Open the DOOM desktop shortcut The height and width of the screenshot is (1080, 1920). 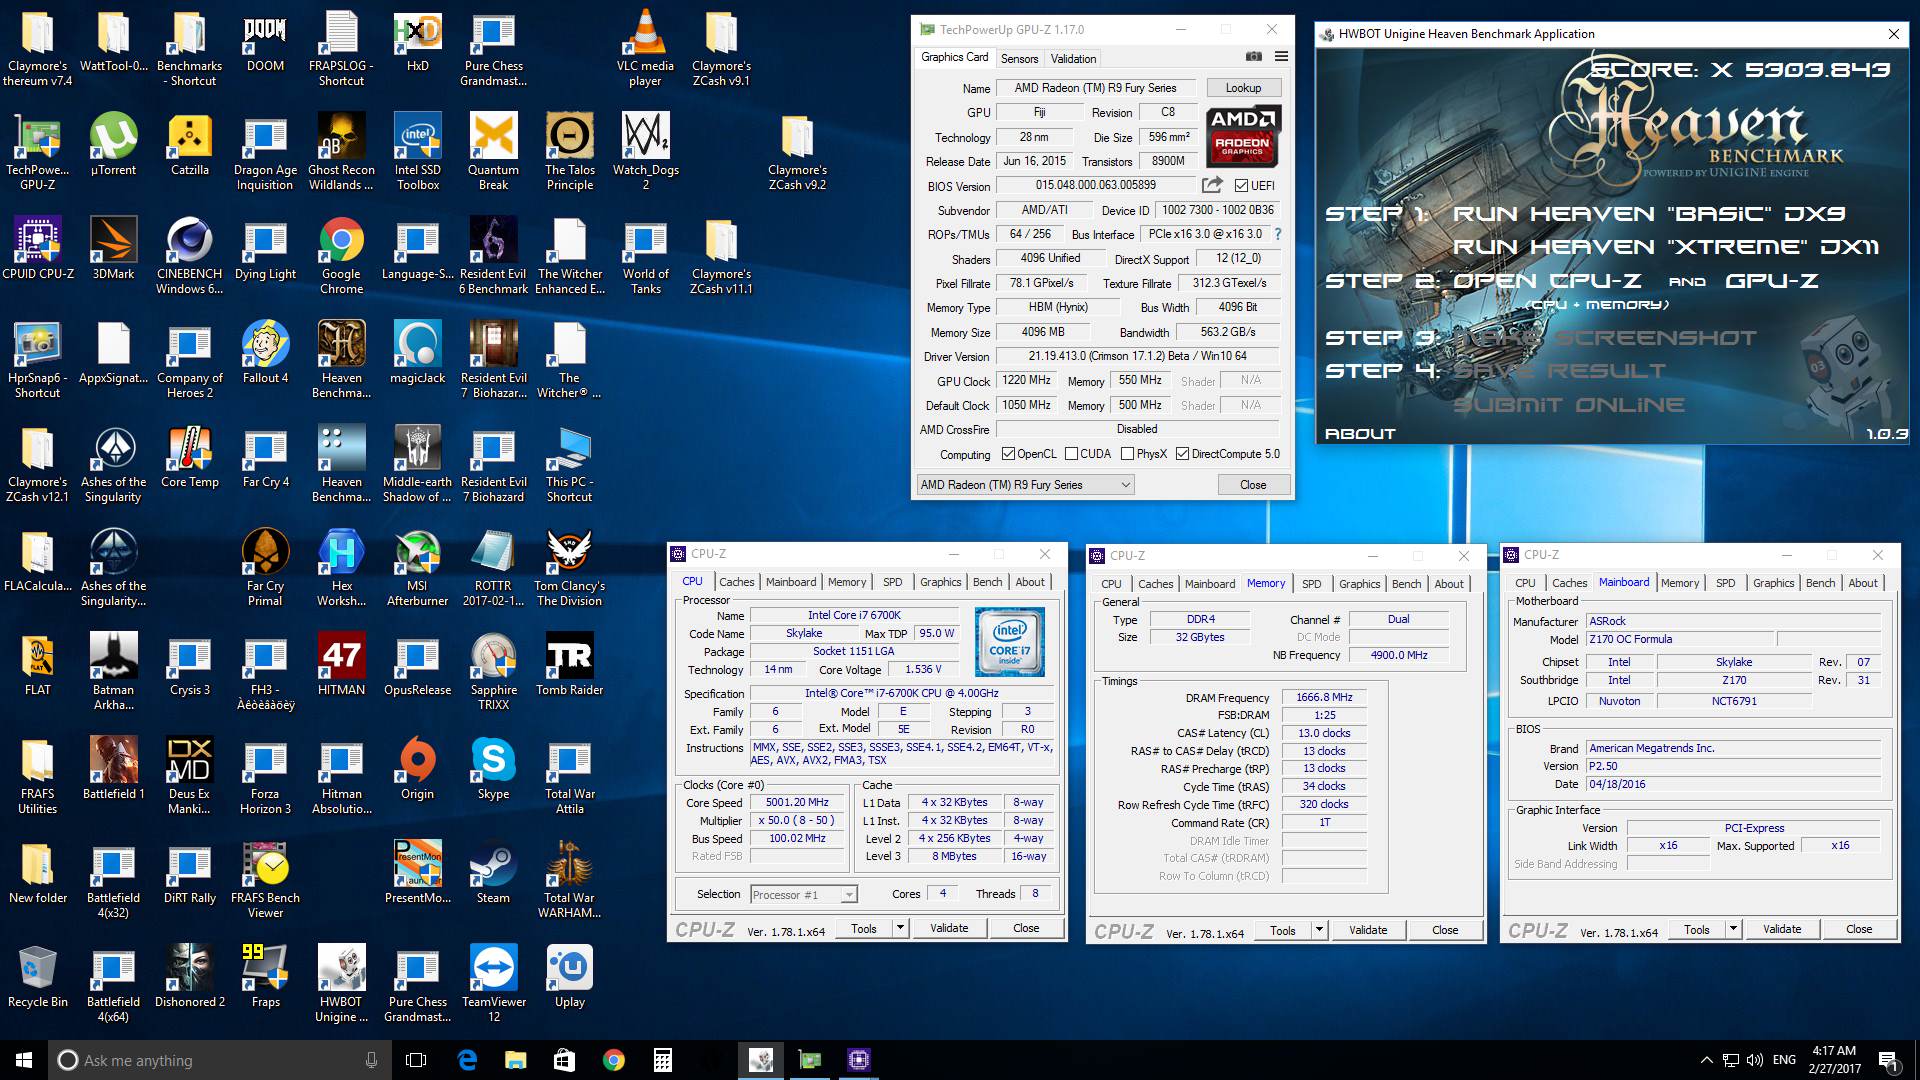(265, 44)
